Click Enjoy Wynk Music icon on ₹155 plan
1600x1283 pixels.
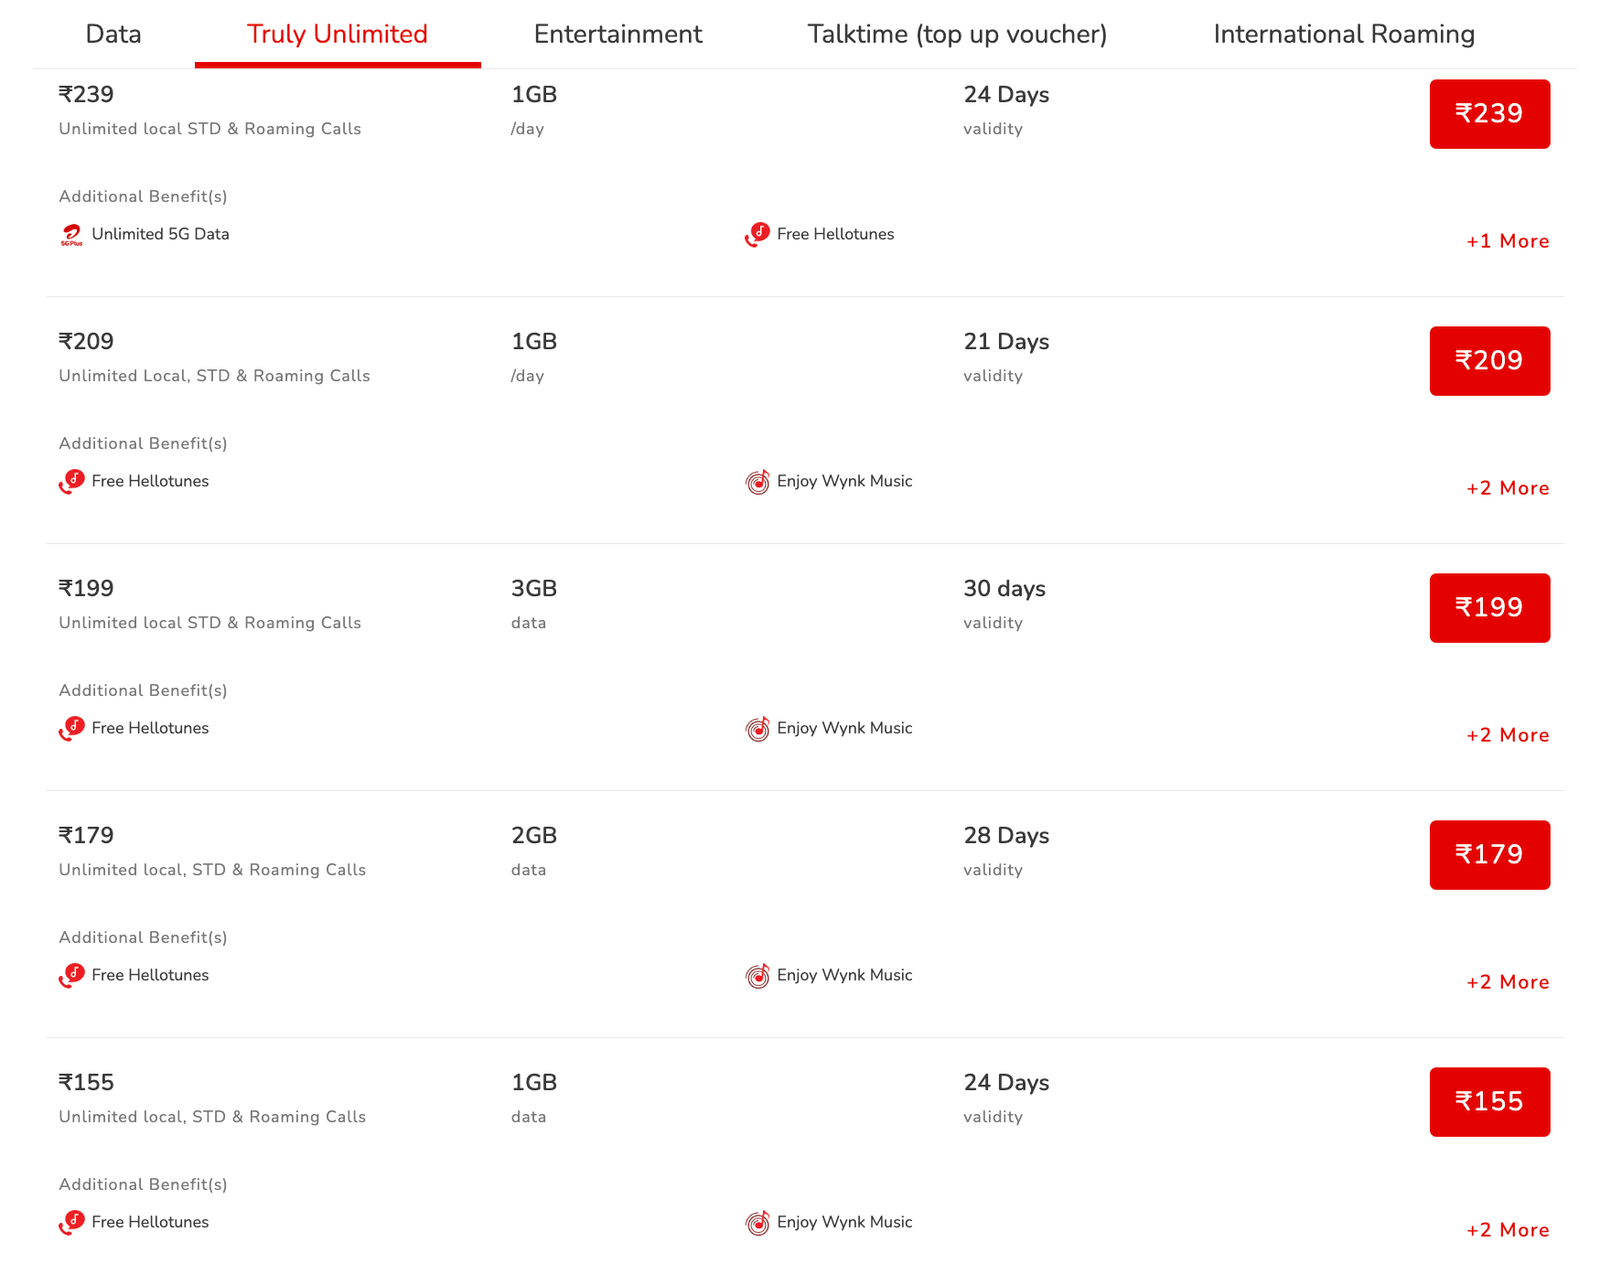[x=757, y=1222]
